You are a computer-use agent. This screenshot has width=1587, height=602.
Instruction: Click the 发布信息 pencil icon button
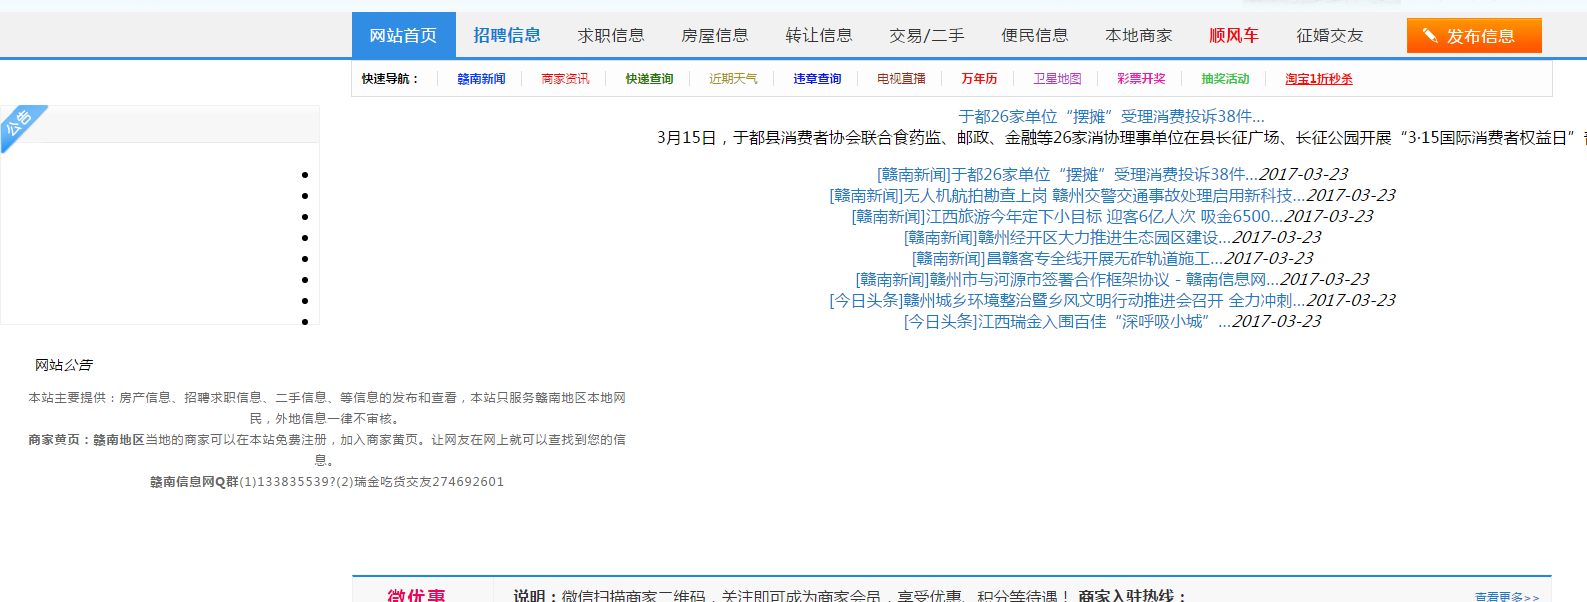coord(1473,36)
